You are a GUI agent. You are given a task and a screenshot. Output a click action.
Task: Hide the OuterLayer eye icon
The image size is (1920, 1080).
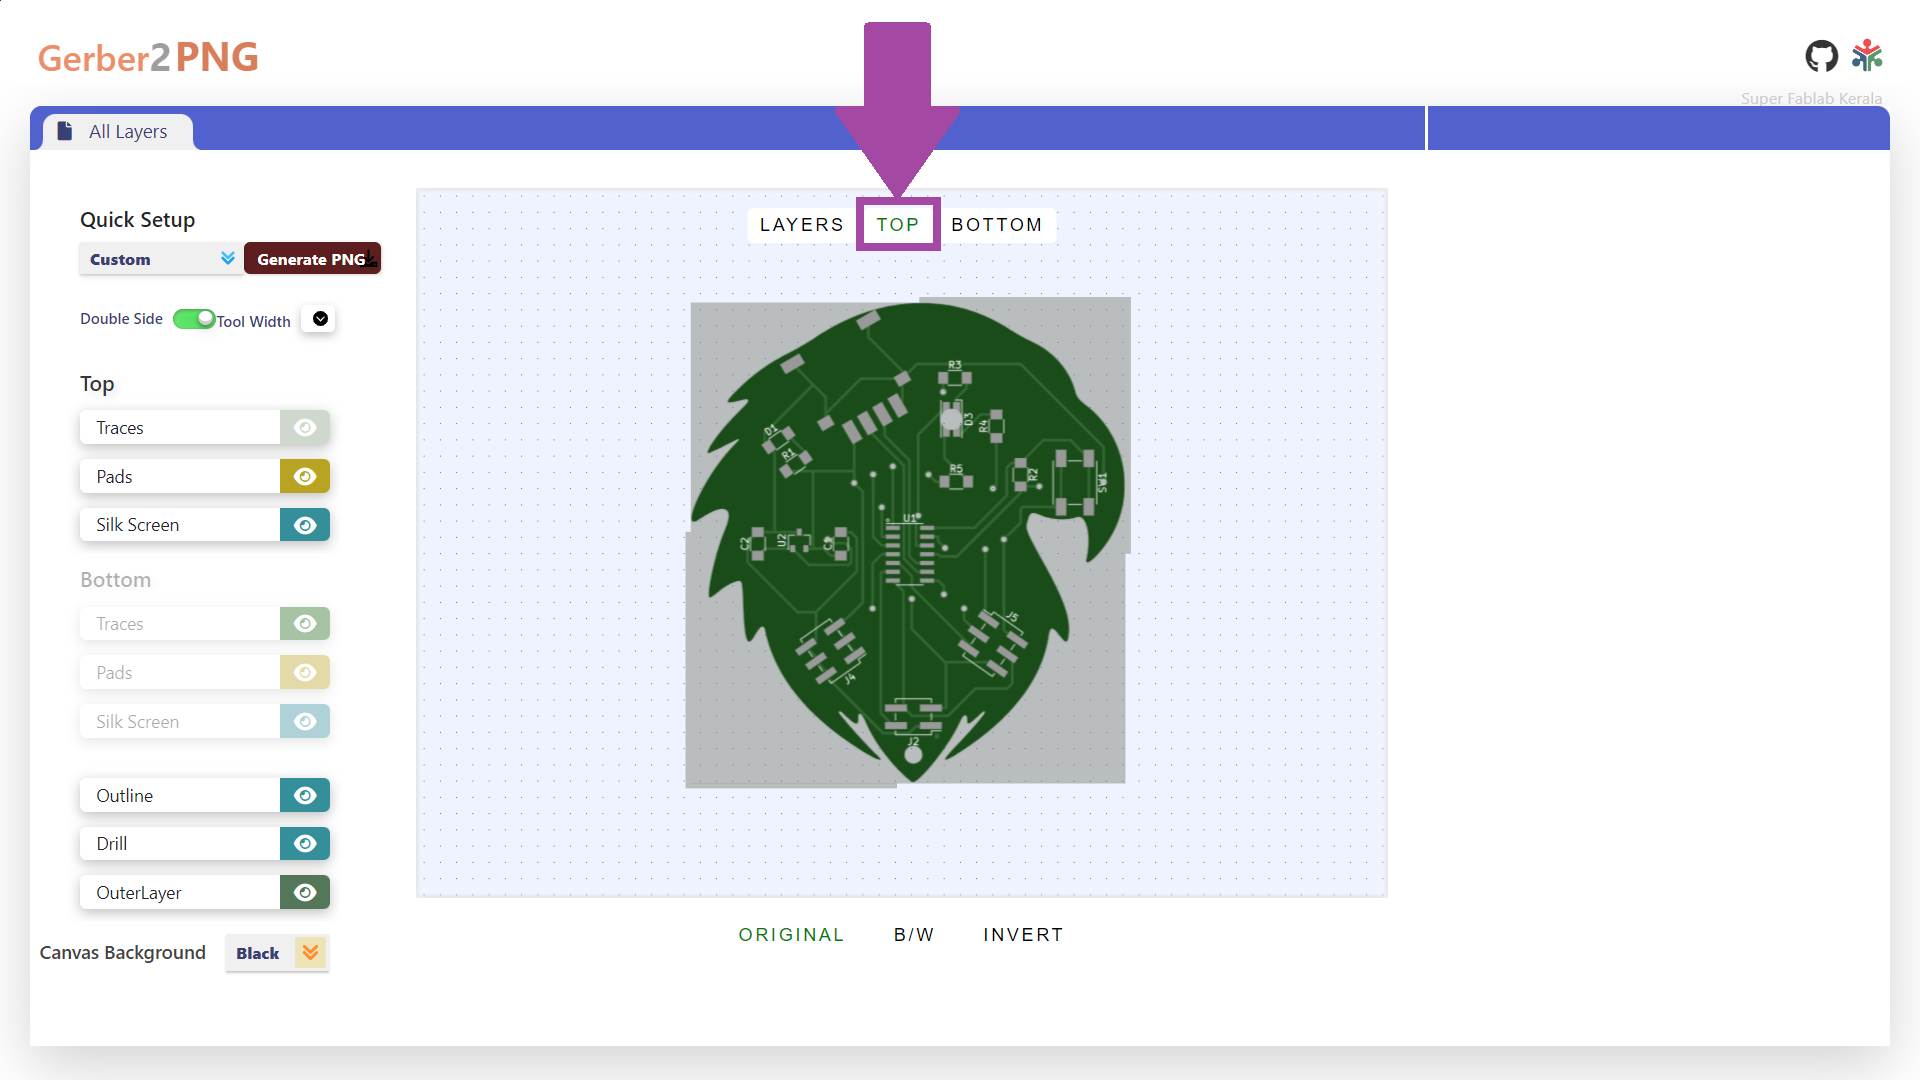pos(305,893)
